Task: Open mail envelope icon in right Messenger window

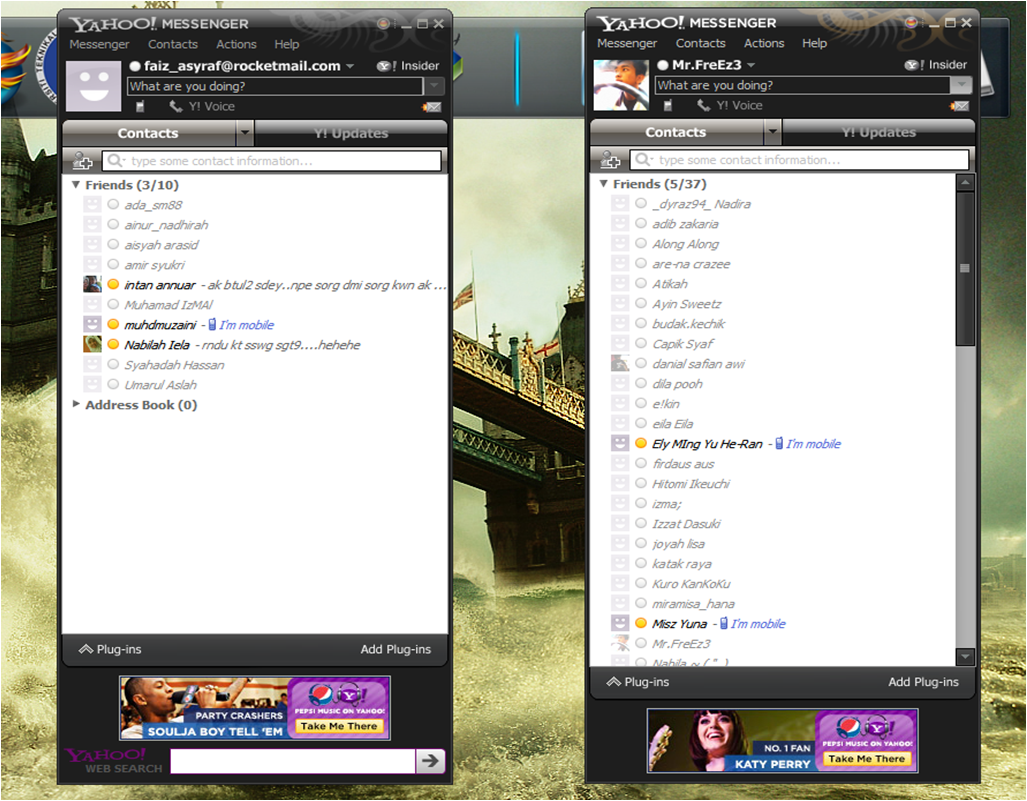Action: pos(960,105)
